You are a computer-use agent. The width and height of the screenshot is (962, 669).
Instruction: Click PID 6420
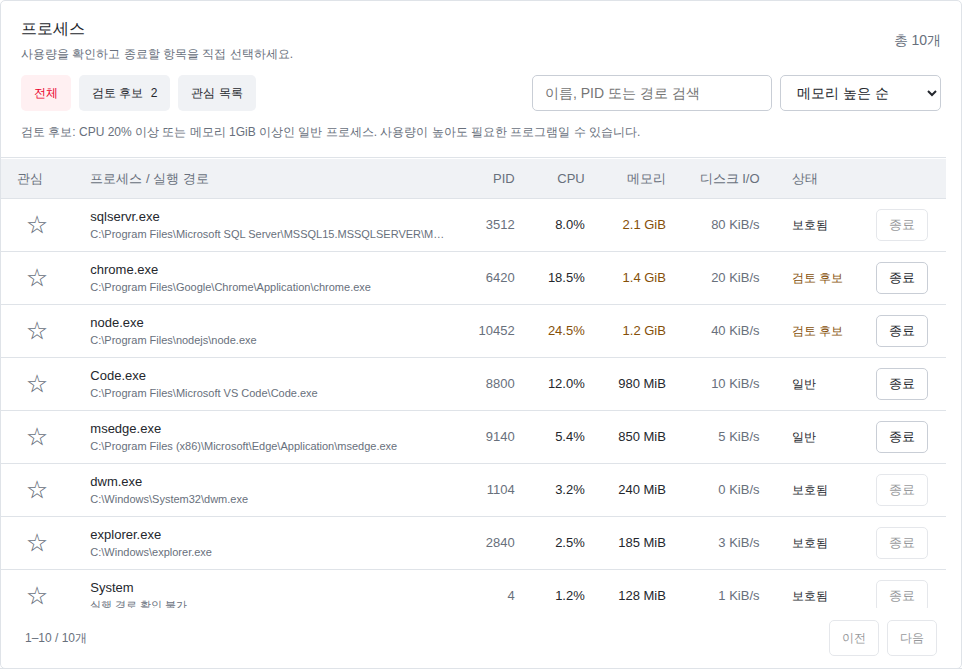pos(500,278)
